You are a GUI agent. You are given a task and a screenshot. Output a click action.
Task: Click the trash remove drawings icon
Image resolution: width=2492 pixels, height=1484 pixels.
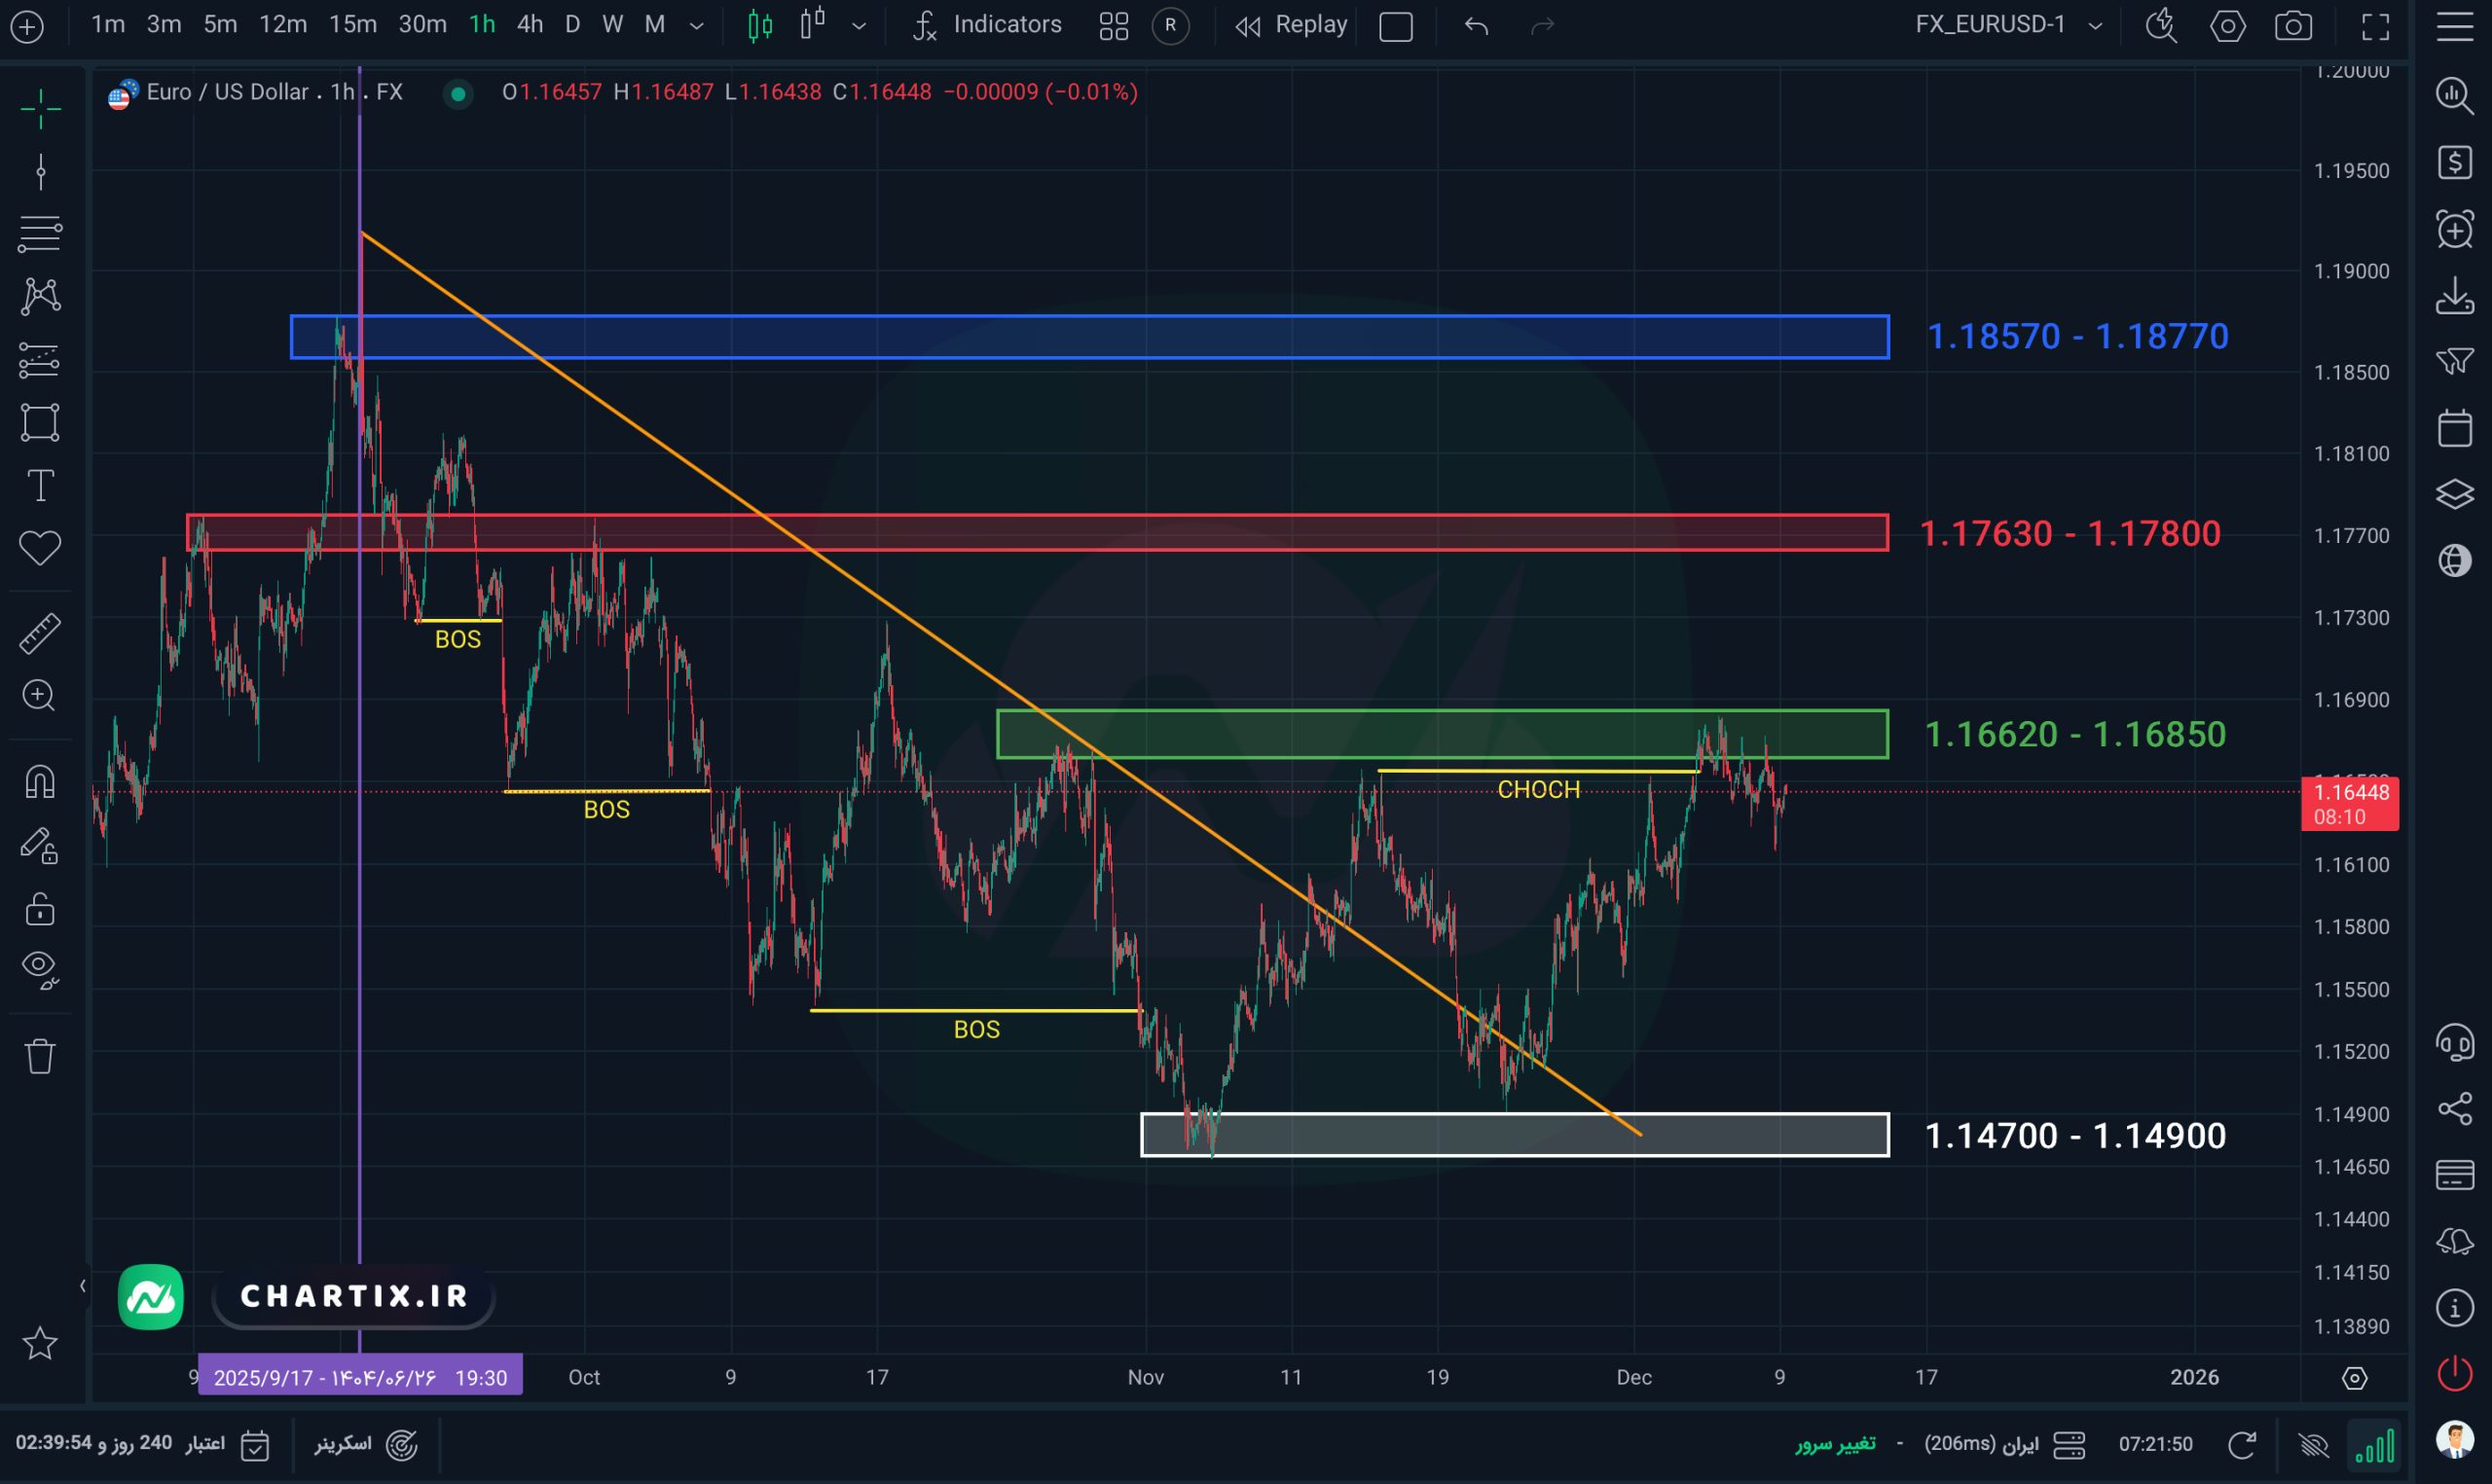[x=40, y=1056]
